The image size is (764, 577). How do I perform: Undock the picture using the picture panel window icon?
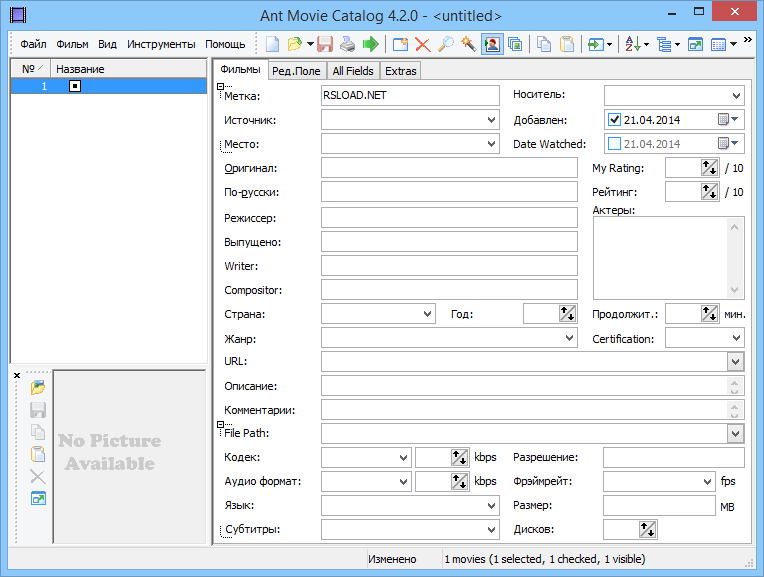tap(38, 498)
